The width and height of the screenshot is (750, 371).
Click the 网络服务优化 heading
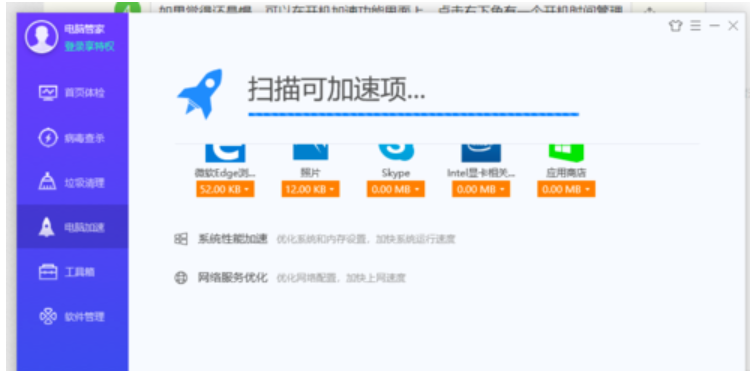pyautogui.click(x=232, y=277)
